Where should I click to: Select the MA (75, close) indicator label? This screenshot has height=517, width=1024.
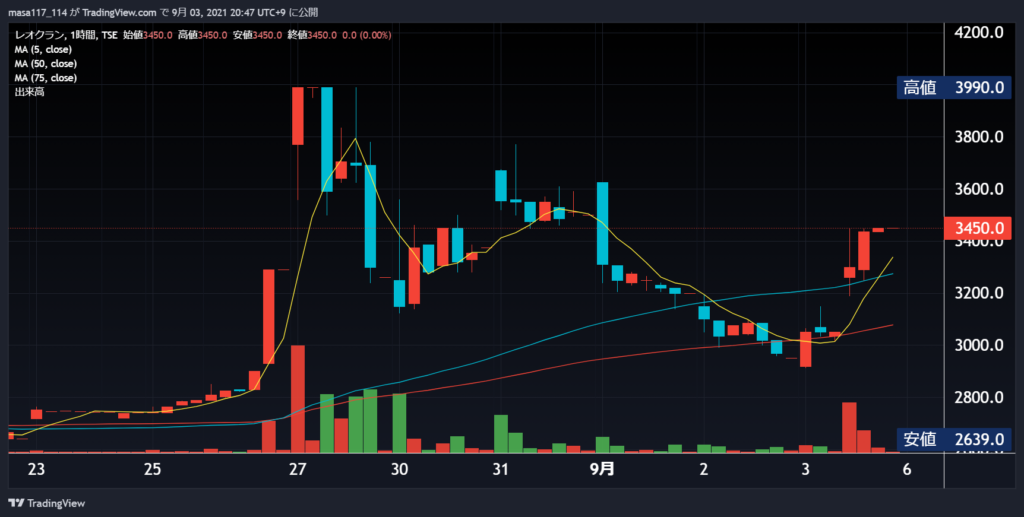[x=46, y=78]
